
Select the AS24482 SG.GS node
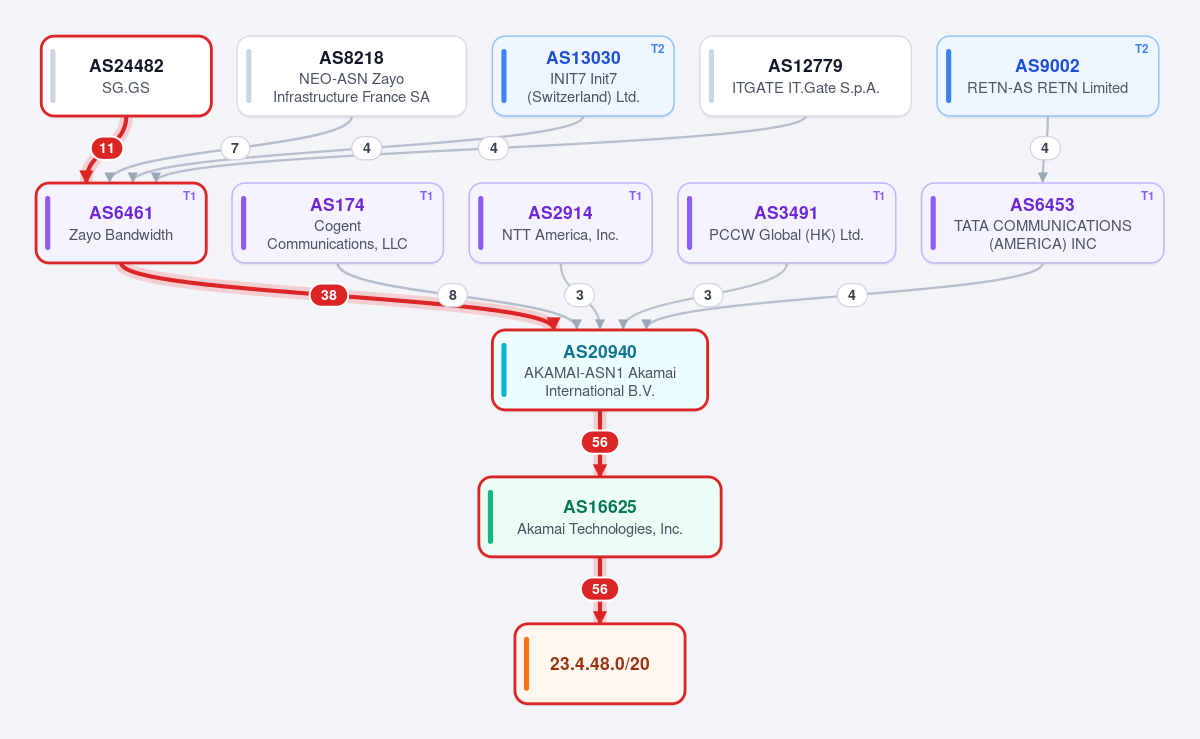tap(126, 76)
